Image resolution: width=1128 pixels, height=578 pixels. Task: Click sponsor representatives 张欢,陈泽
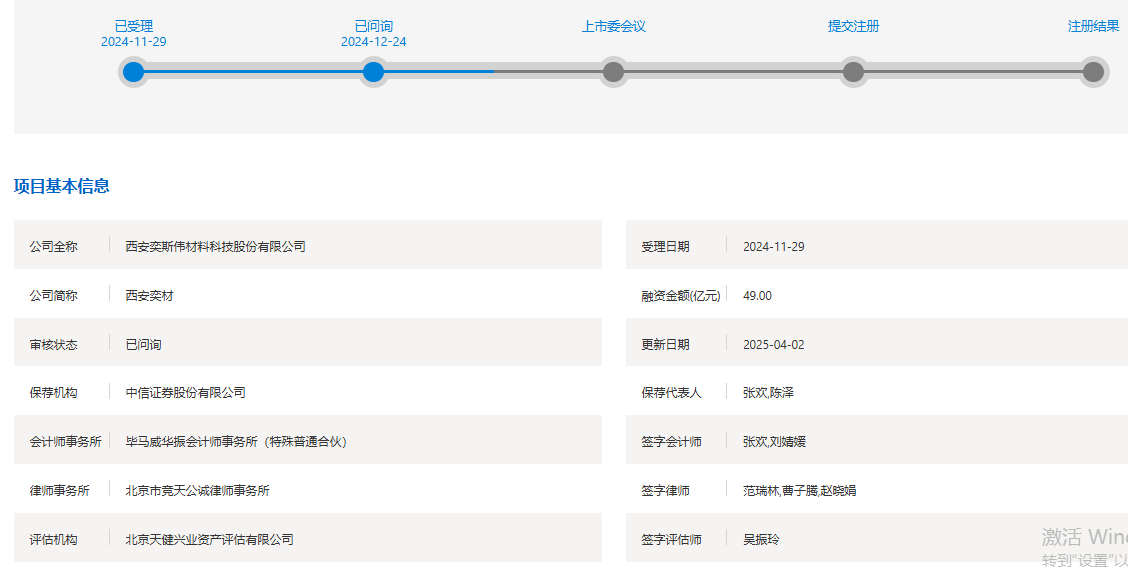768,392
